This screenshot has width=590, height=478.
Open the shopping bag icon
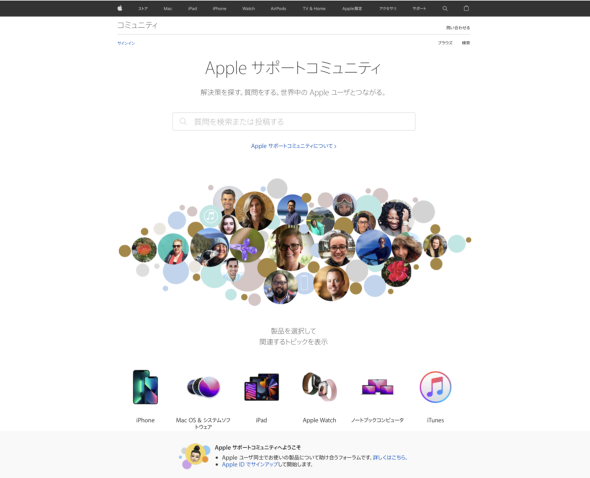(466, 8)
